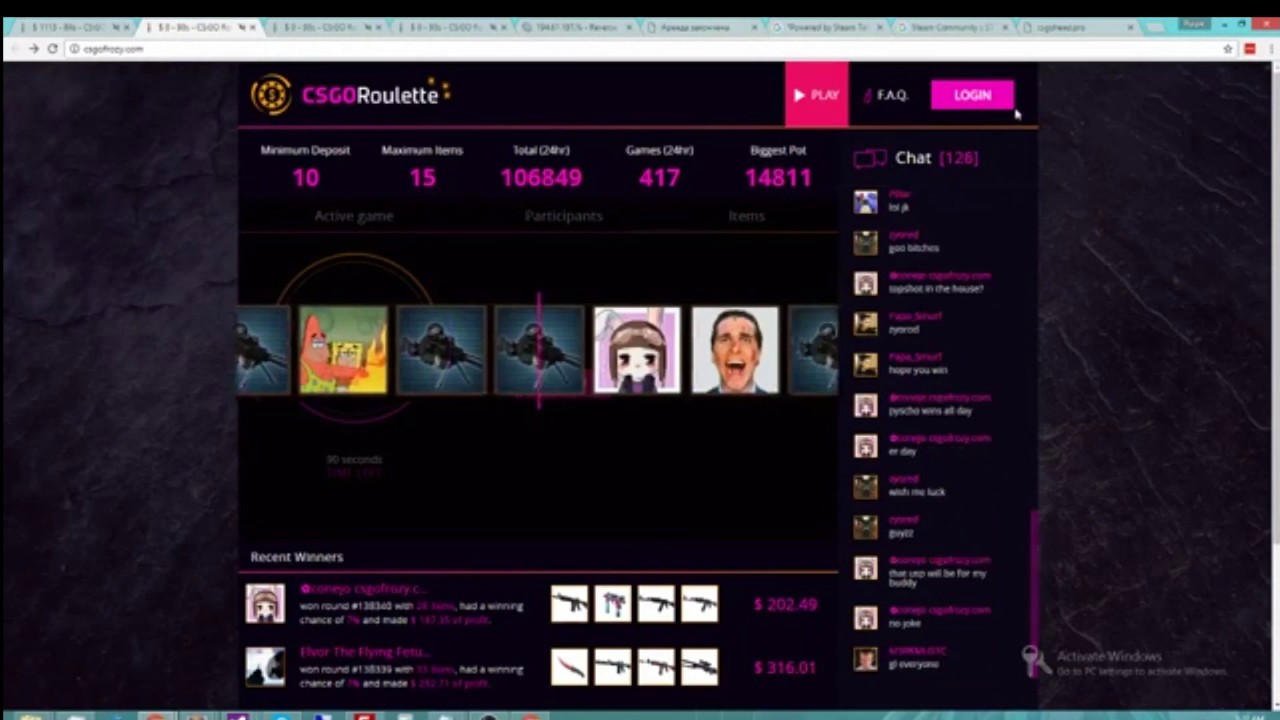Screen dimensions: 1280x720
Task: Click the sniper avatar right of Patrick
Action: tap(441, 350)
